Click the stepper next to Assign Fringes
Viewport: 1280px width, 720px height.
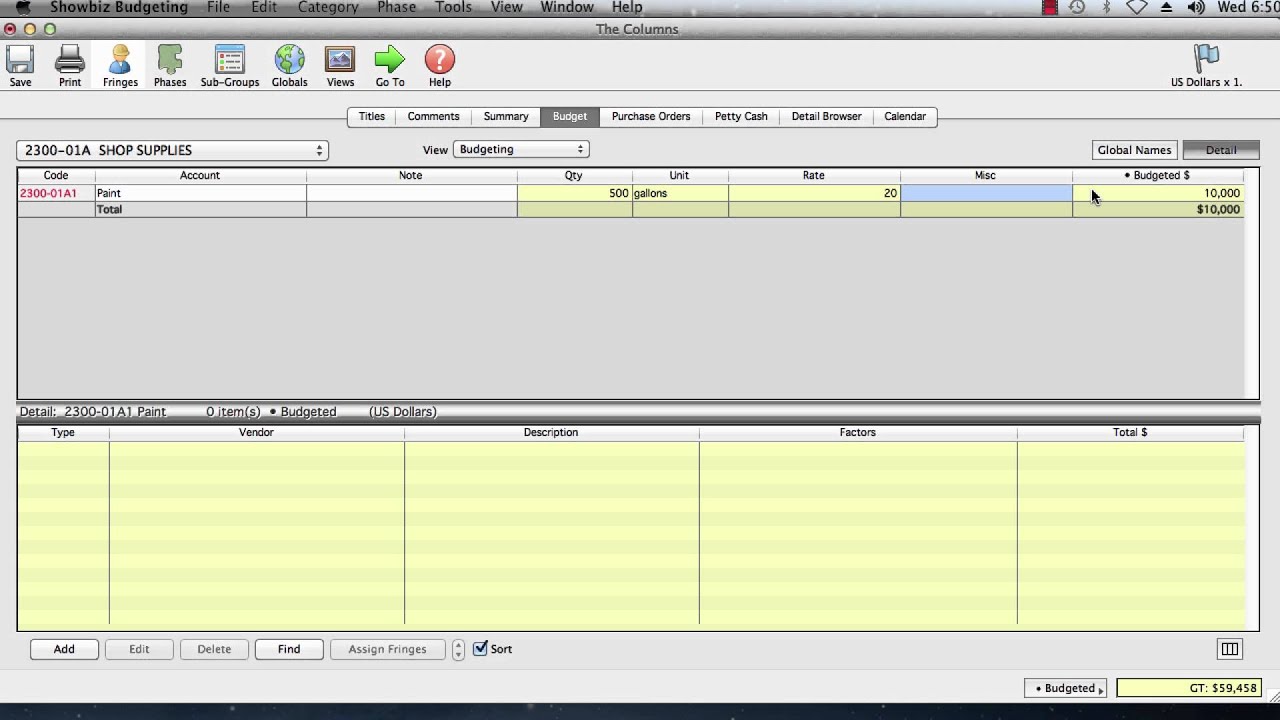[x=458, y=649]
